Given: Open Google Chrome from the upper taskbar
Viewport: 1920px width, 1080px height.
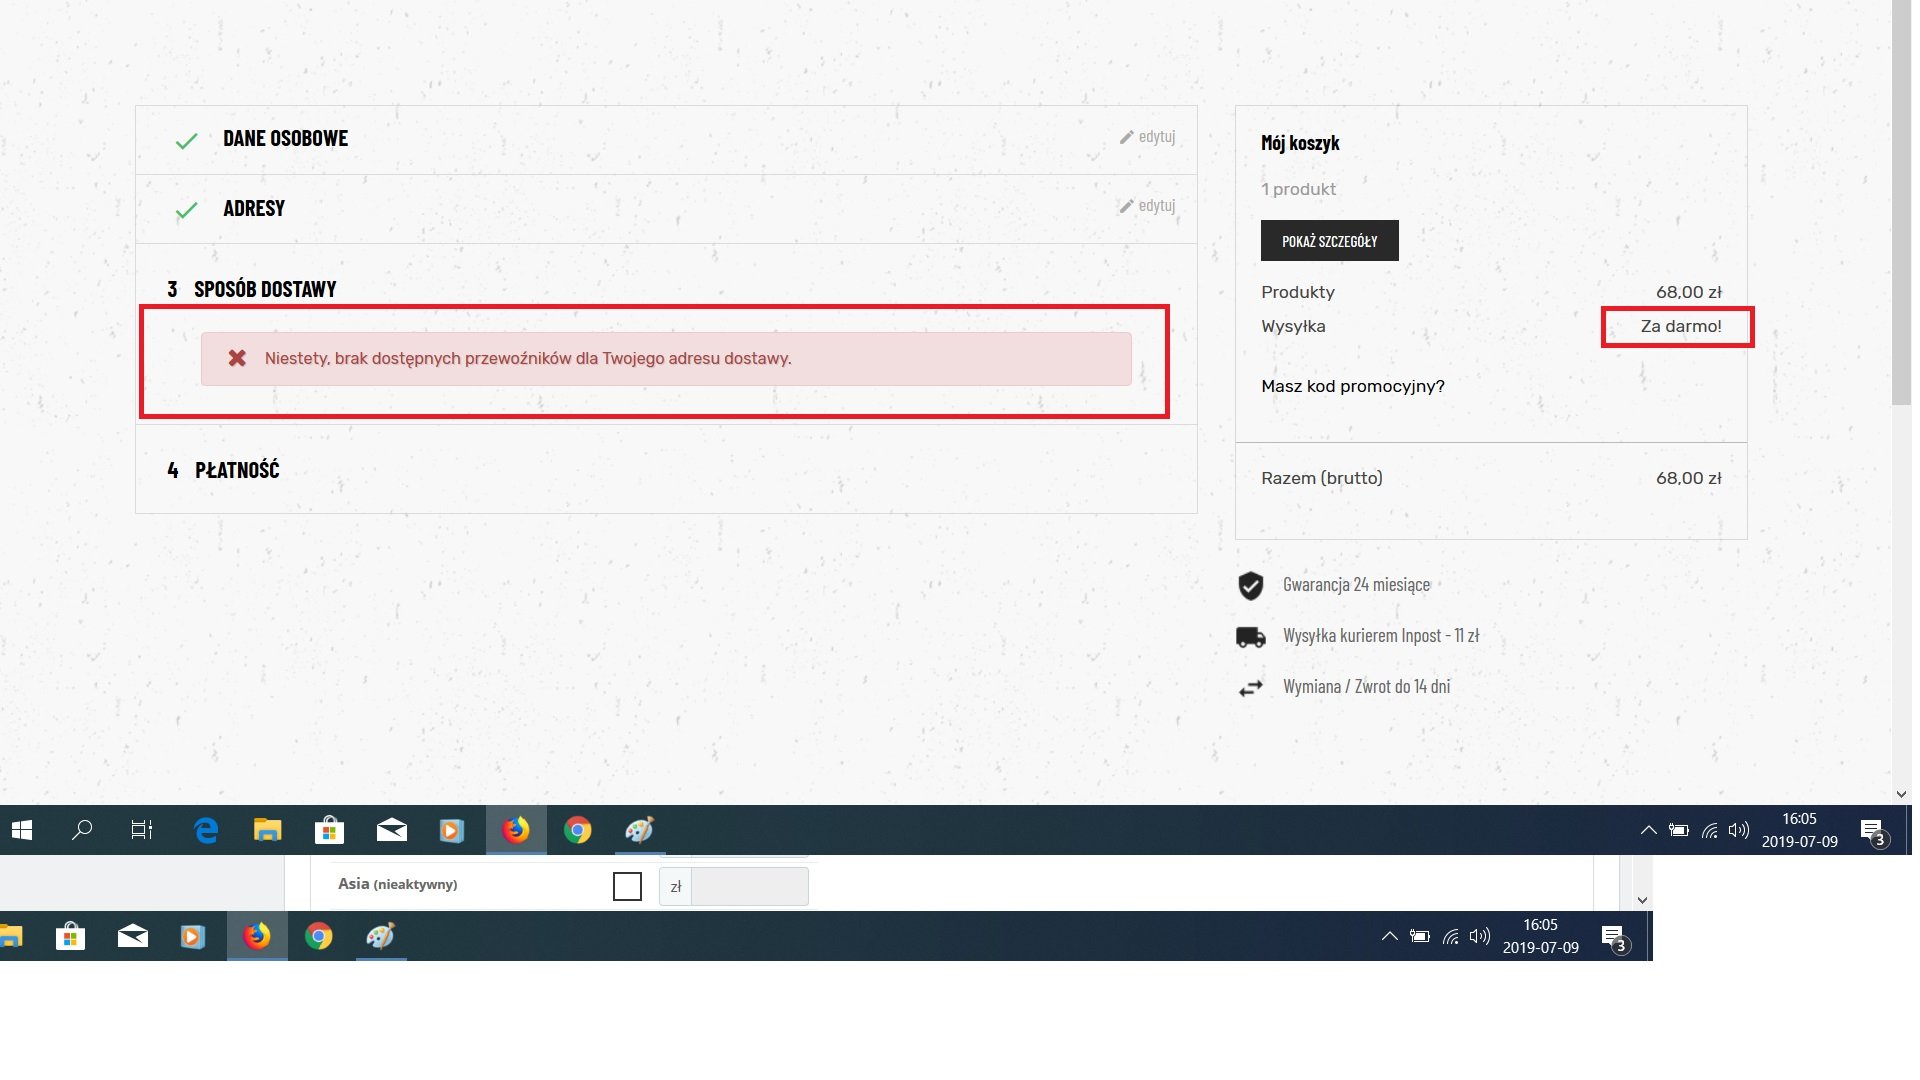Looking at the screenshot, I should pyautogui.click(x=578, y=830).
